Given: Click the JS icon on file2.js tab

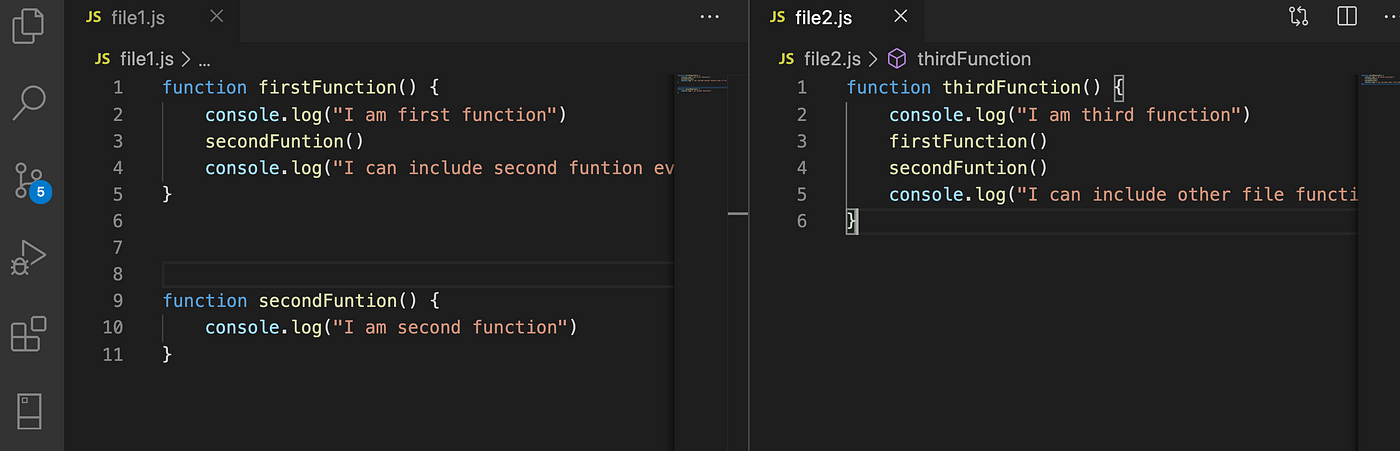Looking at the screenshot, I should [x=777, y=17].
